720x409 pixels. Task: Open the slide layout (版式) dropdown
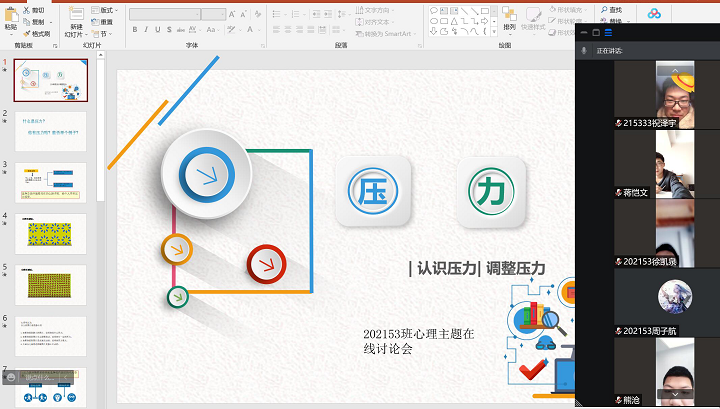coord(105,10)
